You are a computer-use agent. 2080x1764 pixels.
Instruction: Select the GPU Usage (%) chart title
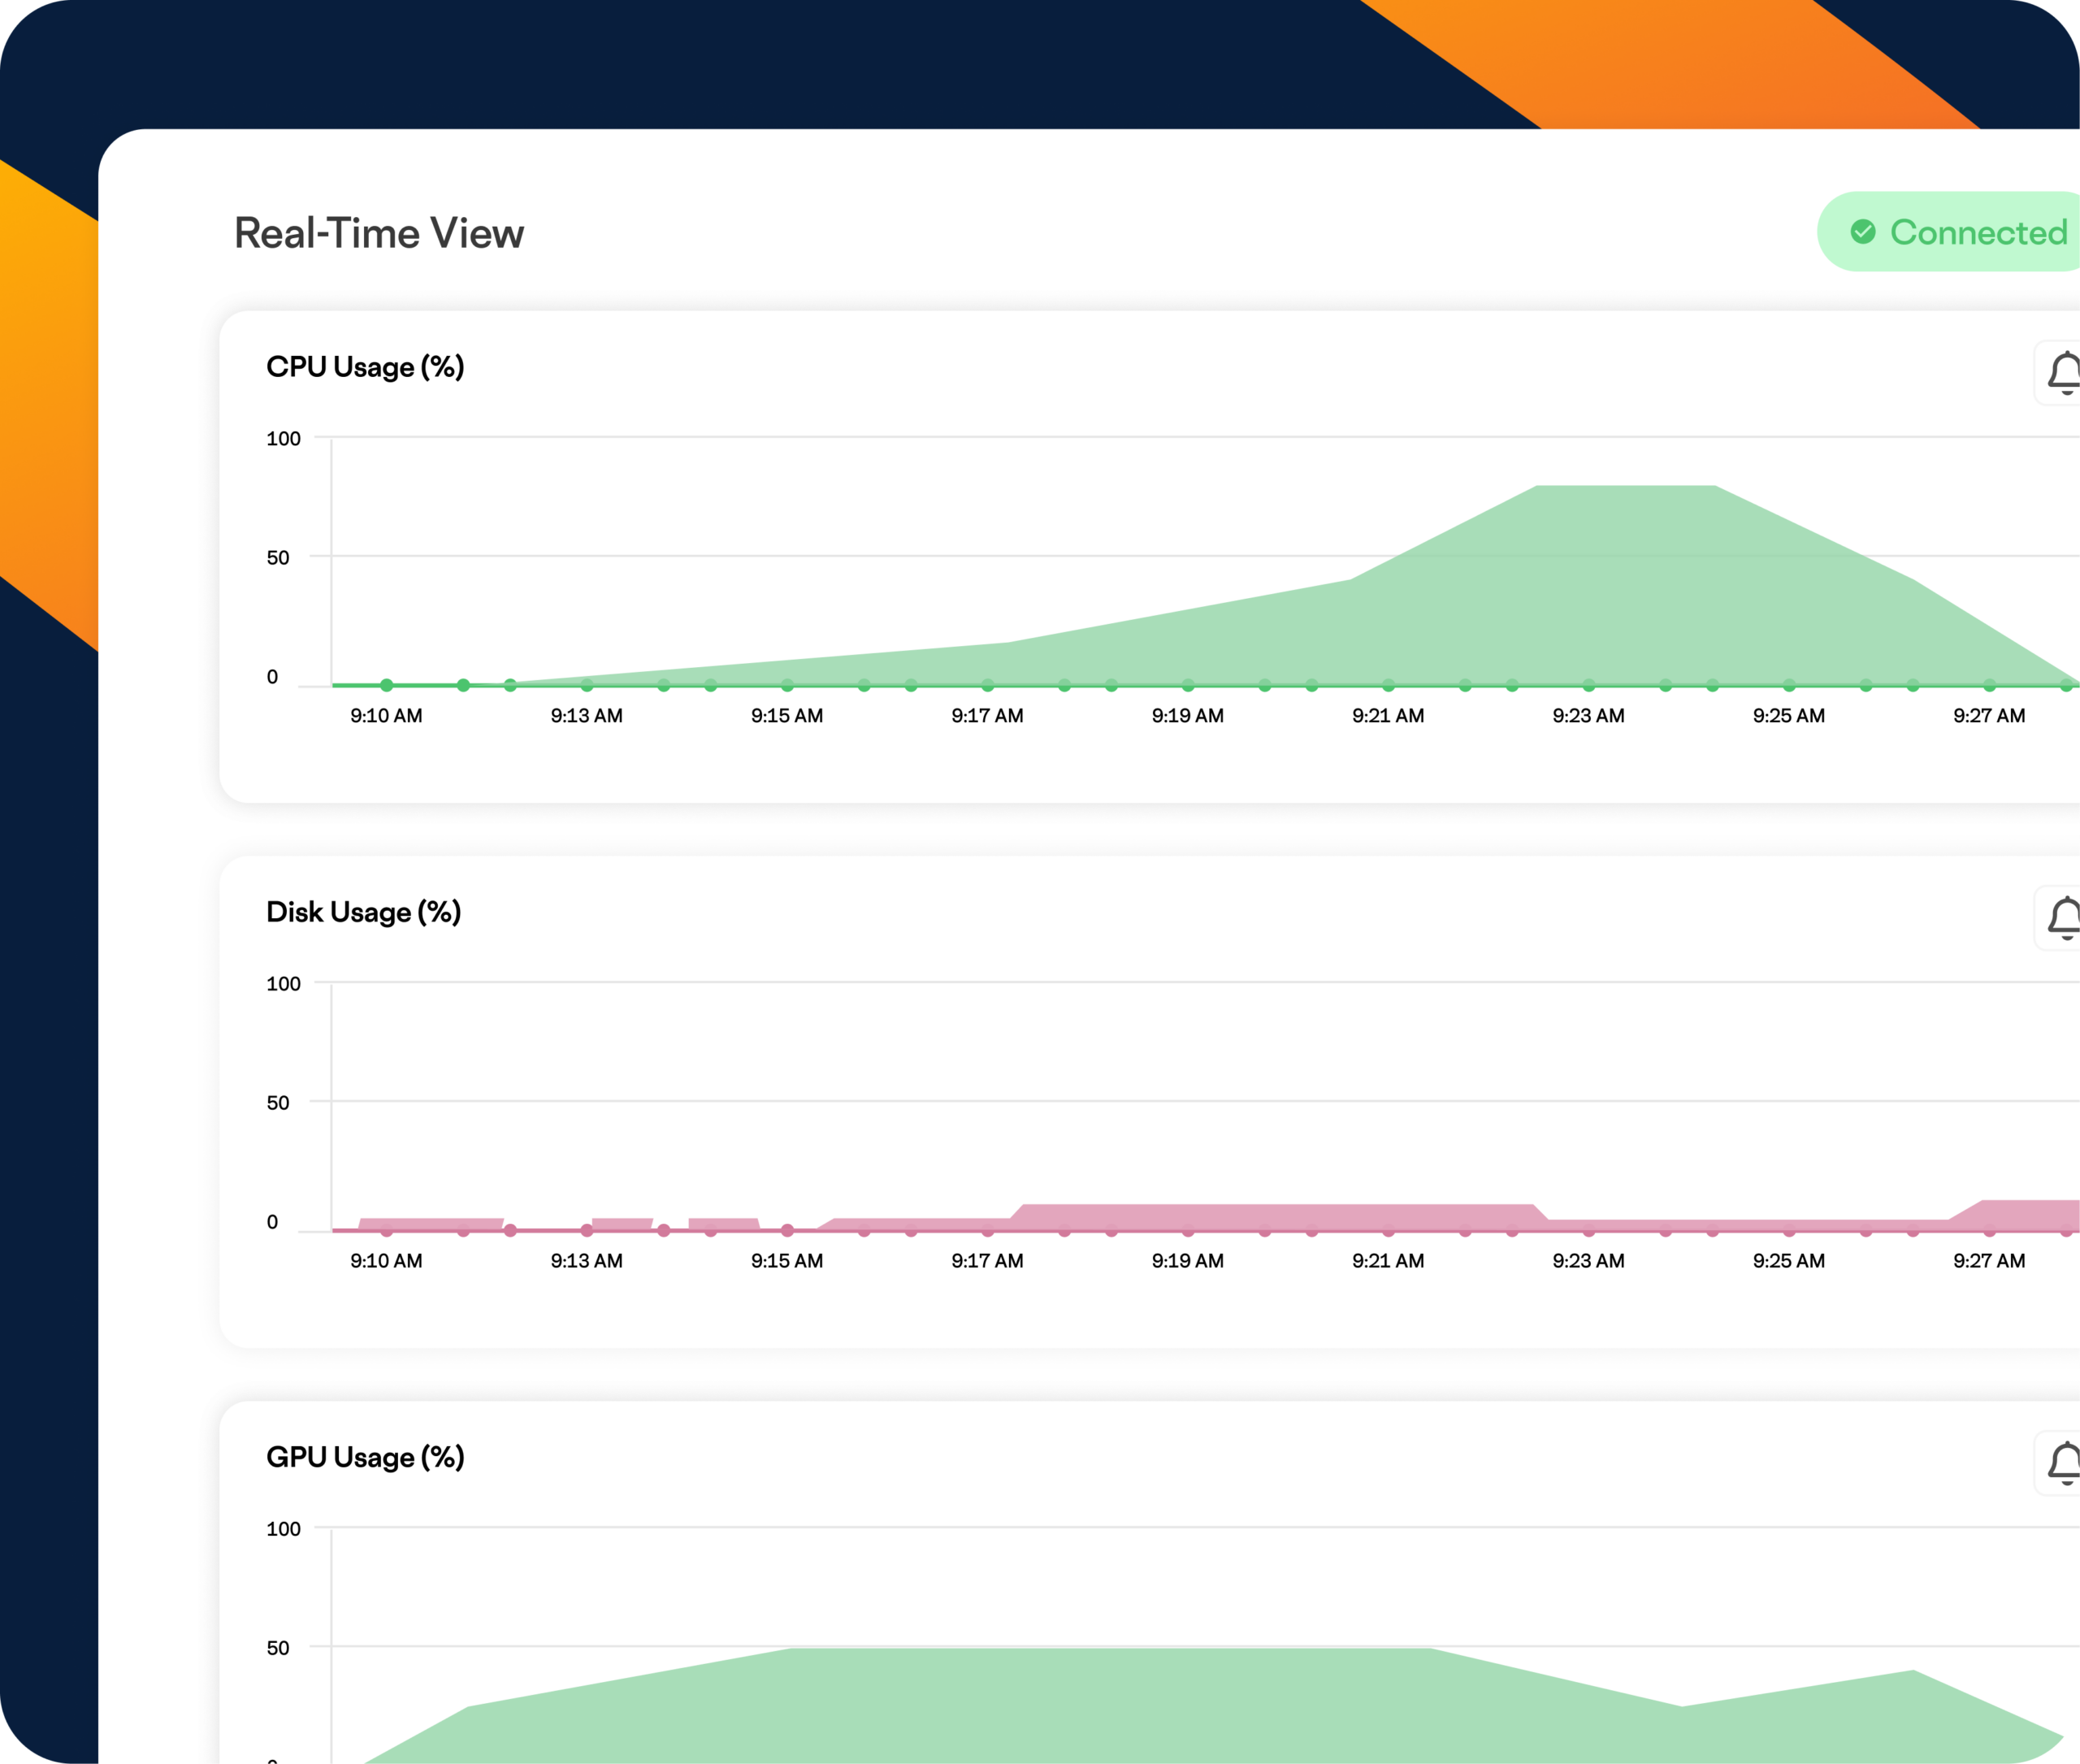(365, 1457)
